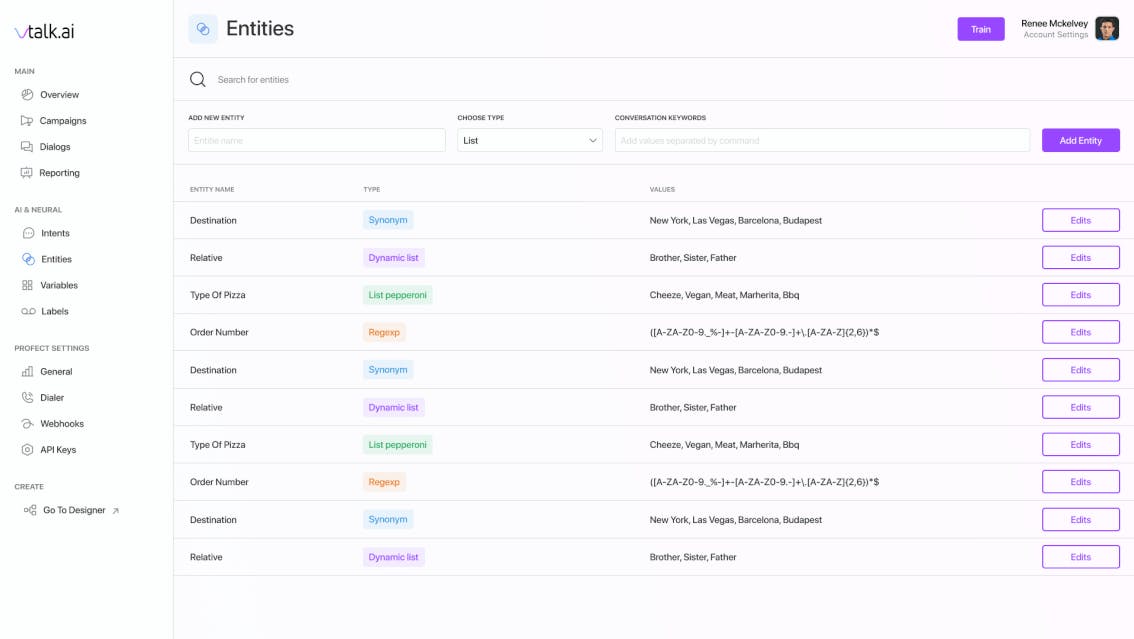The width and height of the screenshot is (1134, 639).
Task: Click the Add Entity button
Action: [x=1080, y=141]
